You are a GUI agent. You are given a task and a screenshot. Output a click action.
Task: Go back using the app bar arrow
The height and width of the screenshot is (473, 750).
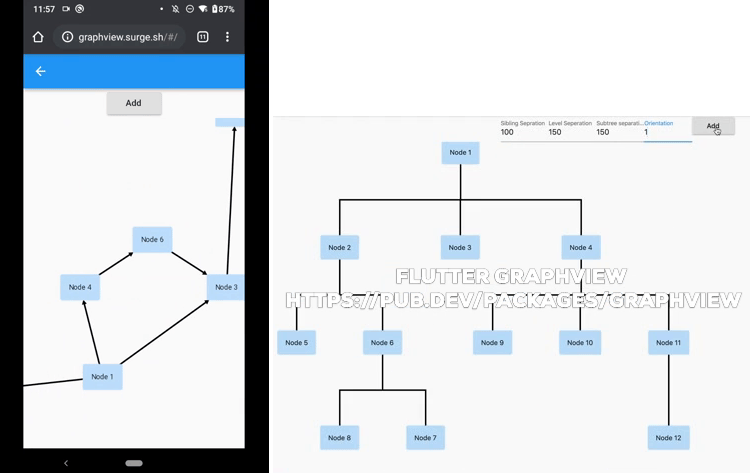[x=41, y=71]
